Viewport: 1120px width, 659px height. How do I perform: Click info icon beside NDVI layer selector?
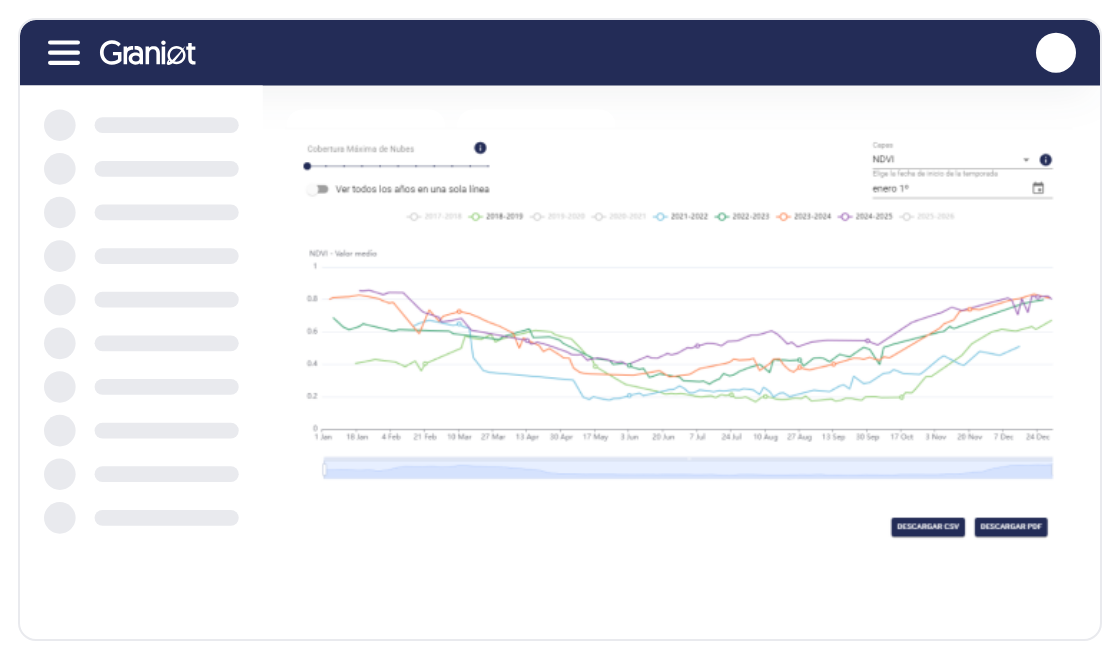pos(1045,160)
